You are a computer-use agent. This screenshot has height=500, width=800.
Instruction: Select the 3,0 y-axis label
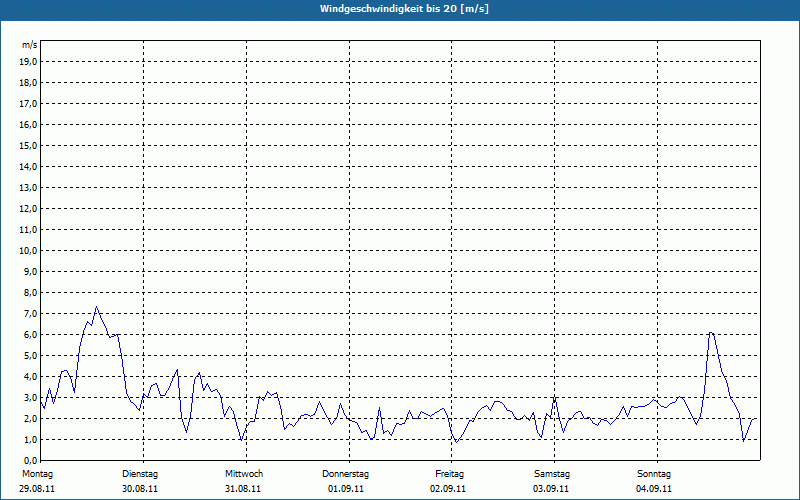[30, 397]
